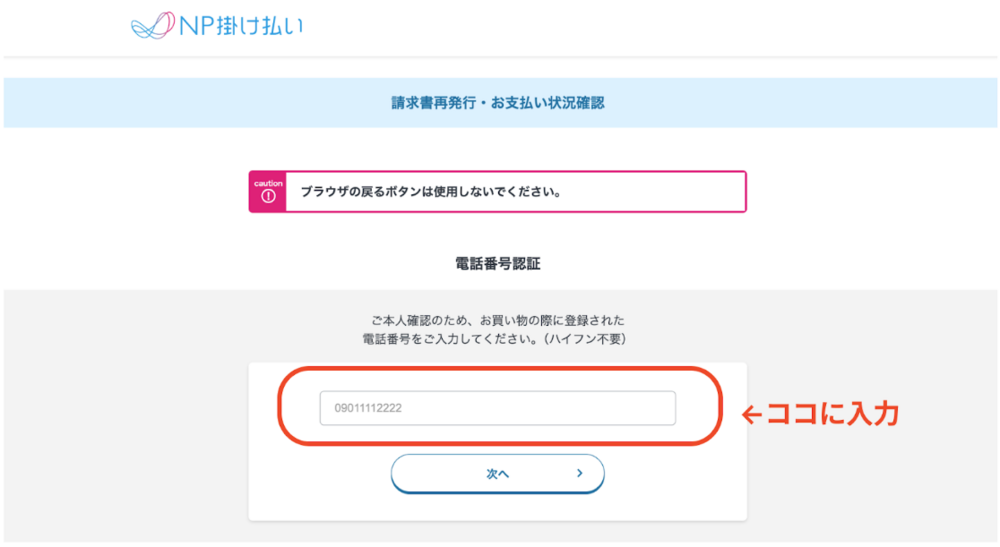Image resolution: width=1000 pixels, height=547 pixels.
Task: Click the pink-bordered caution box
Action: pos(497,191)
